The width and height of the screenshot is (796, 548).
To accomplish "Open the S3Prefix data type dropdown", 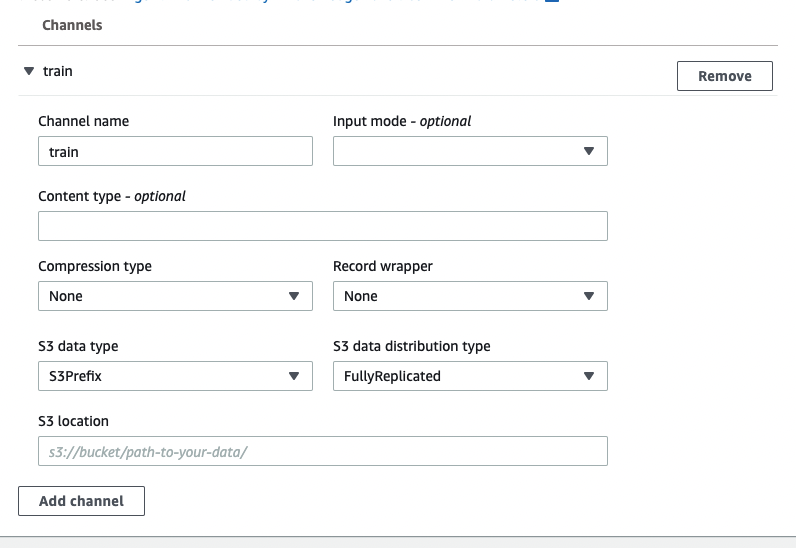I will (165, 376).
